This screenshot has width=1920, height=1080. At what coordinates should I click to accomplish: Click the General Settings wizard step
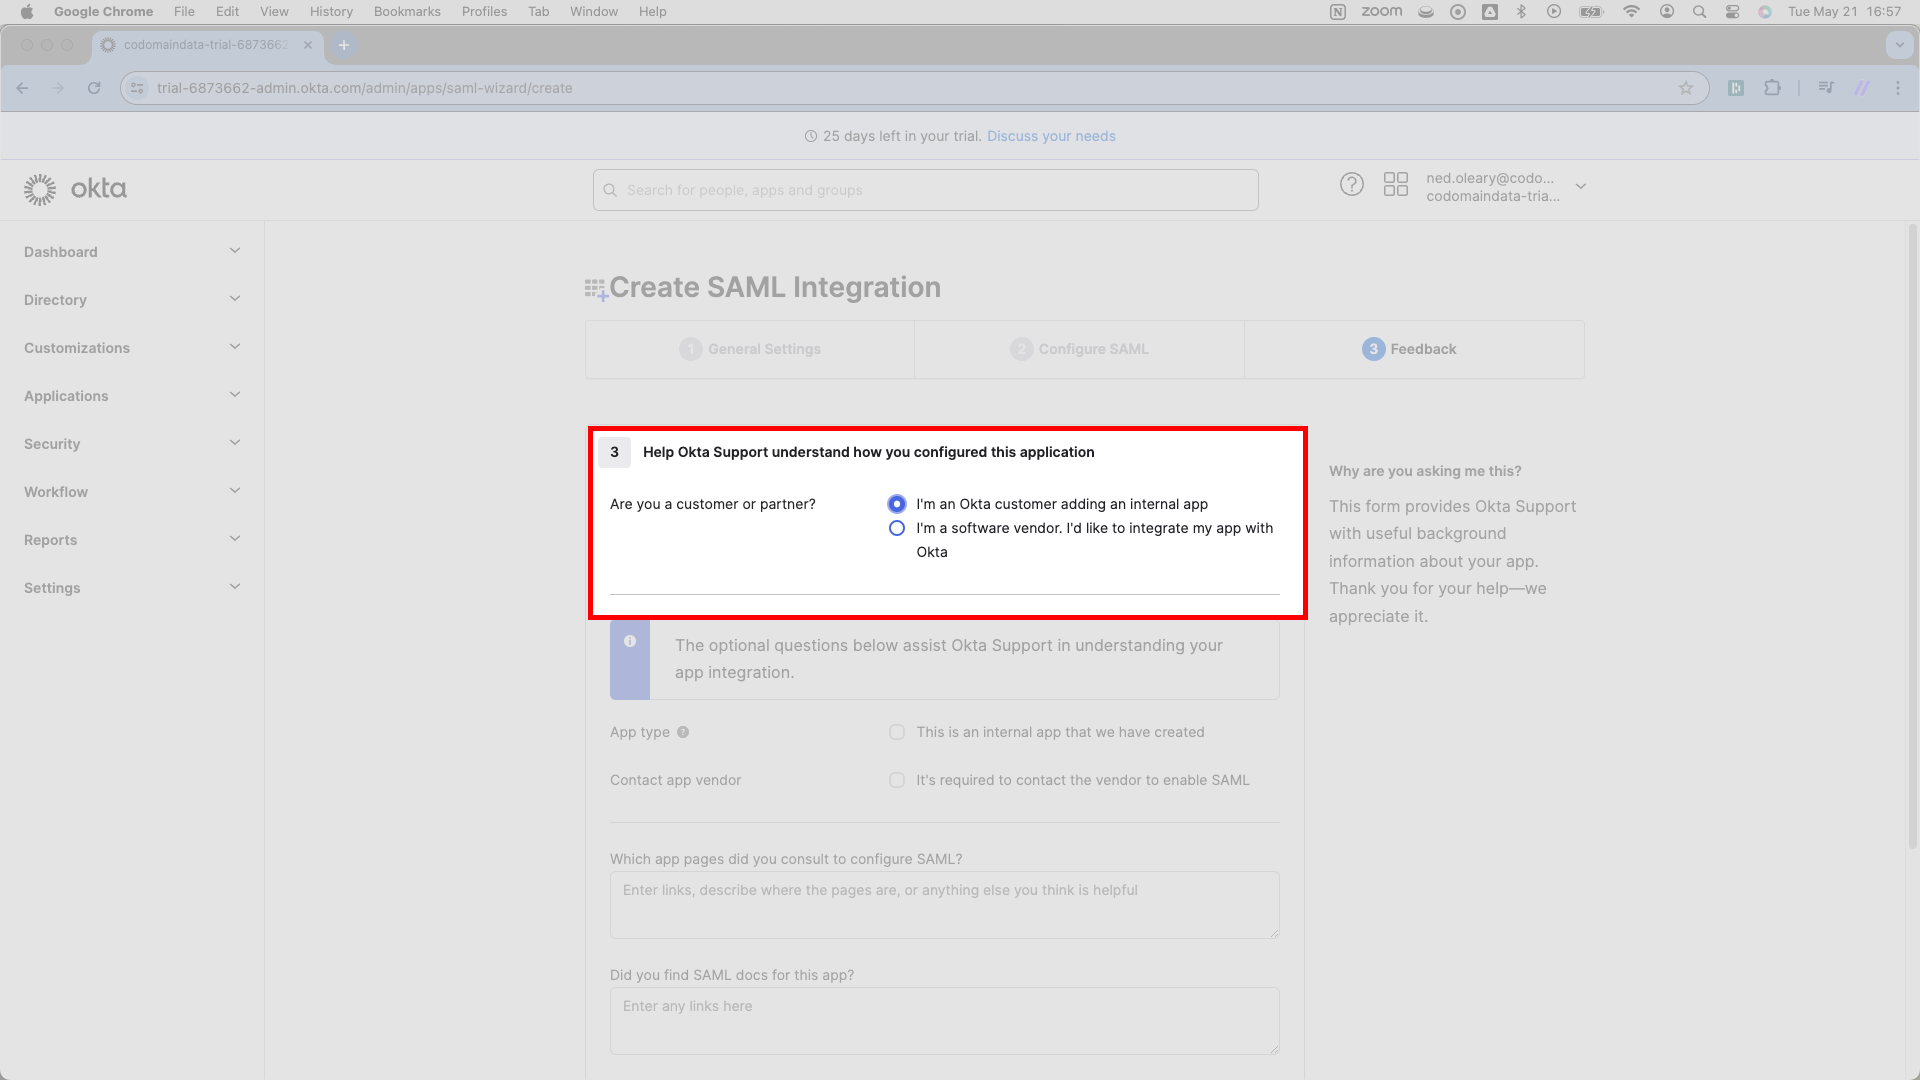point(750,349)
